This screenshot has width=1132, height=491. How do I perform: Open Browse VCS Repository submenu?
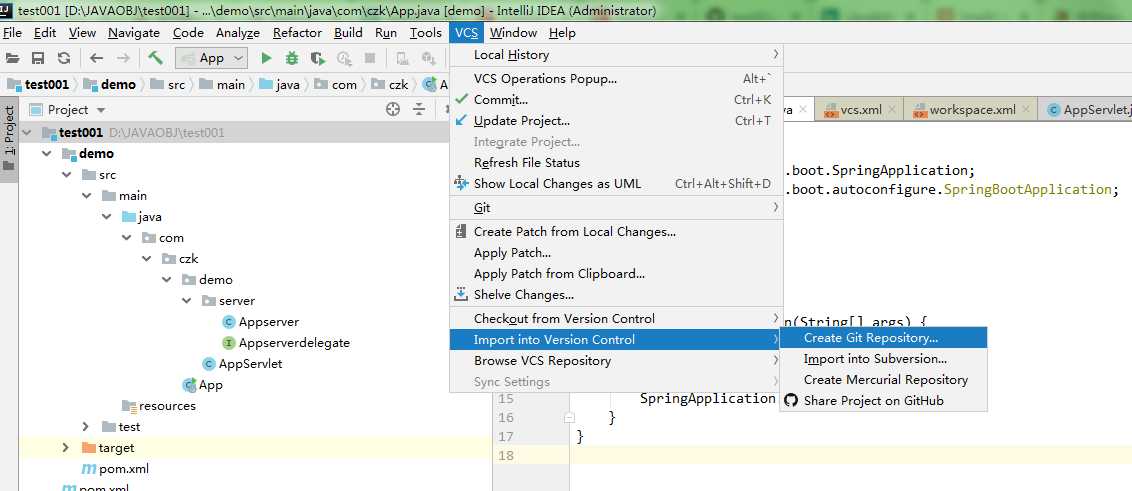616,360
